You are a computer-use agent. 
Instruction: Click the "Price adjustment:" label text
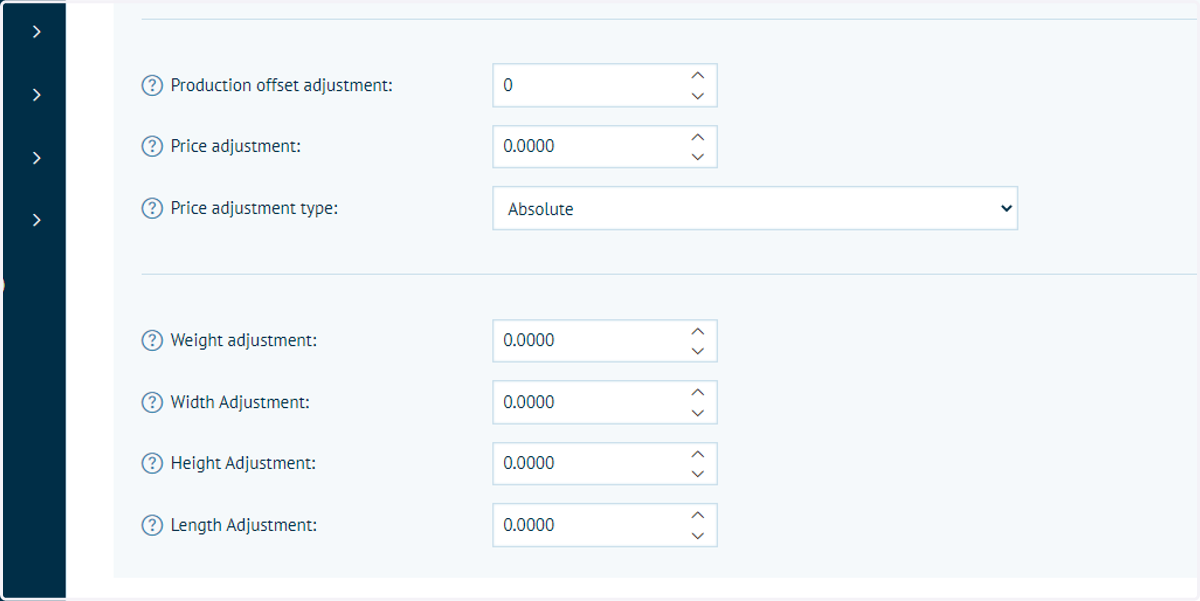coord(236,147)
